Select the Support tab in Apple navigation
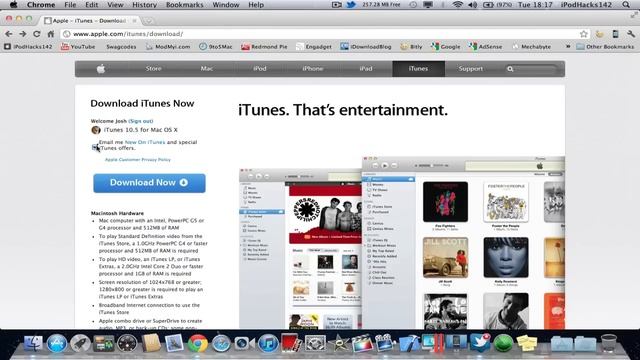640x360 pixels. tap(471, 69)
